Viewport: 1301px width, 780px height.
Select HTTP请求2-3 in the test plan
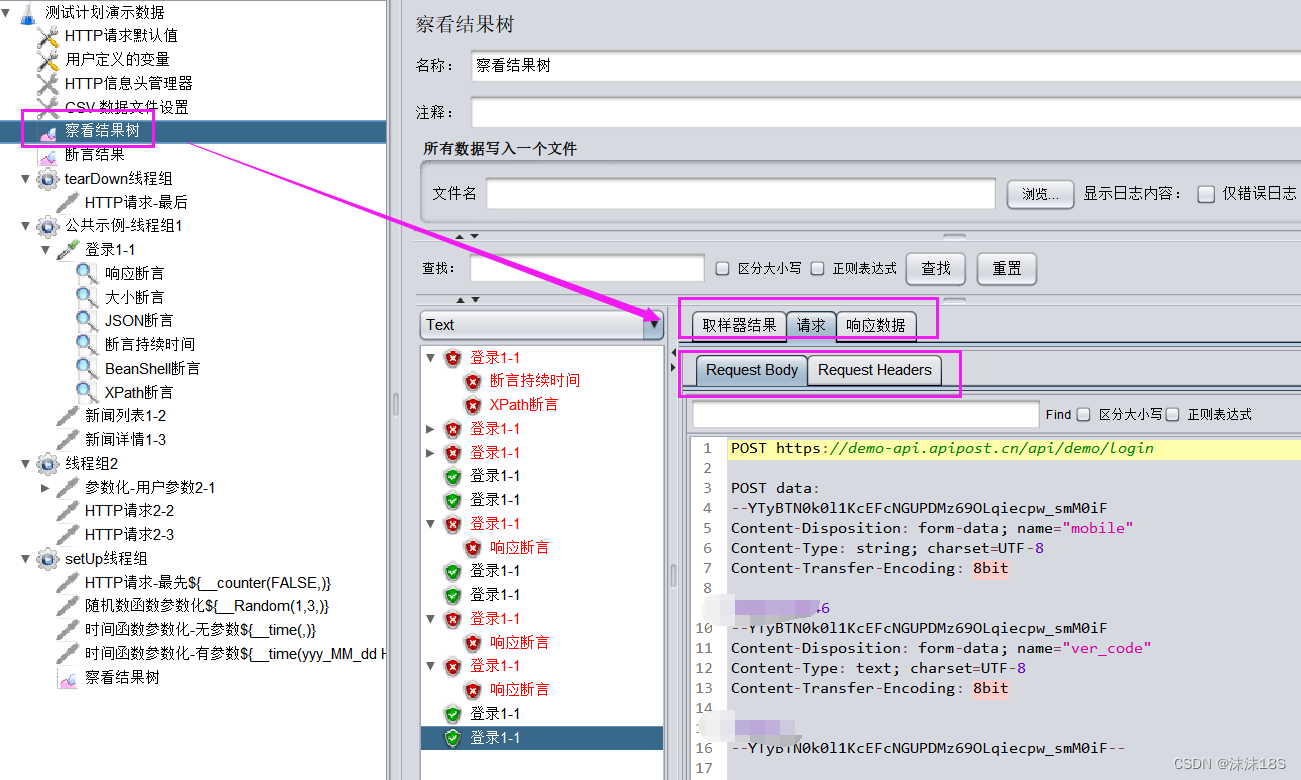pyautogui.click(x=129, y=534)
